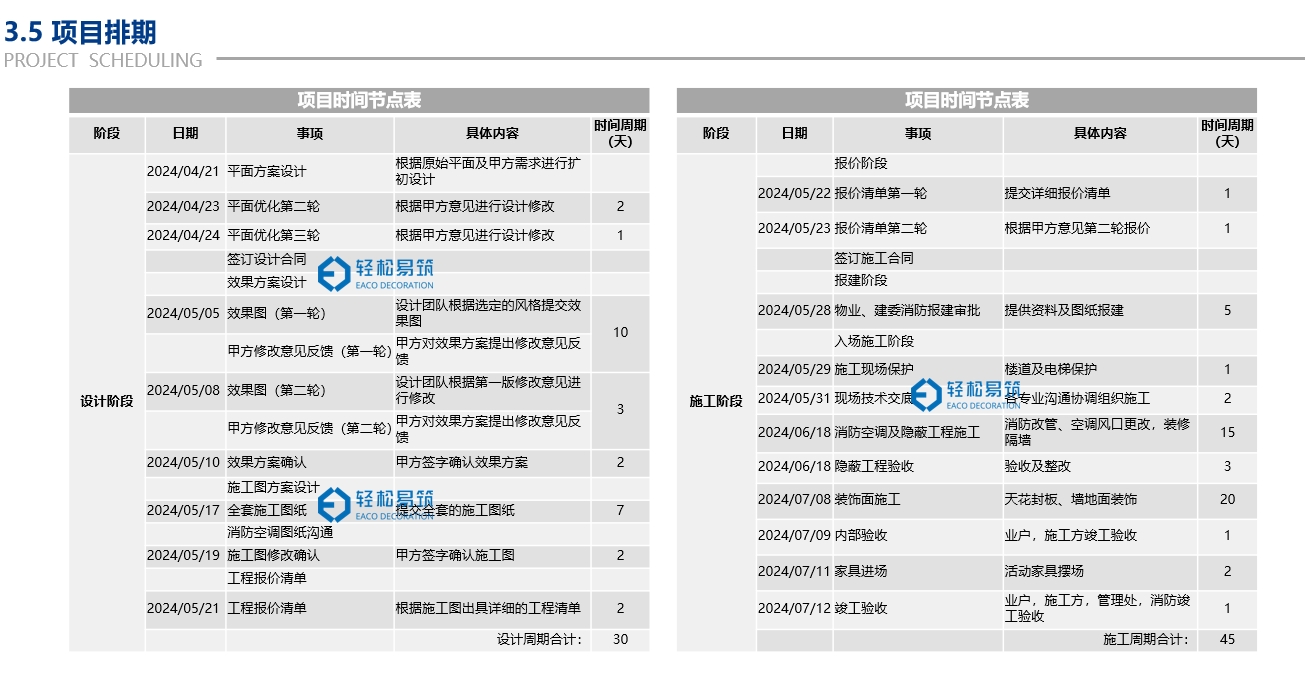Click the date cell "2024/05/08"
1305x673 pixels.
[x=183, y=391]
